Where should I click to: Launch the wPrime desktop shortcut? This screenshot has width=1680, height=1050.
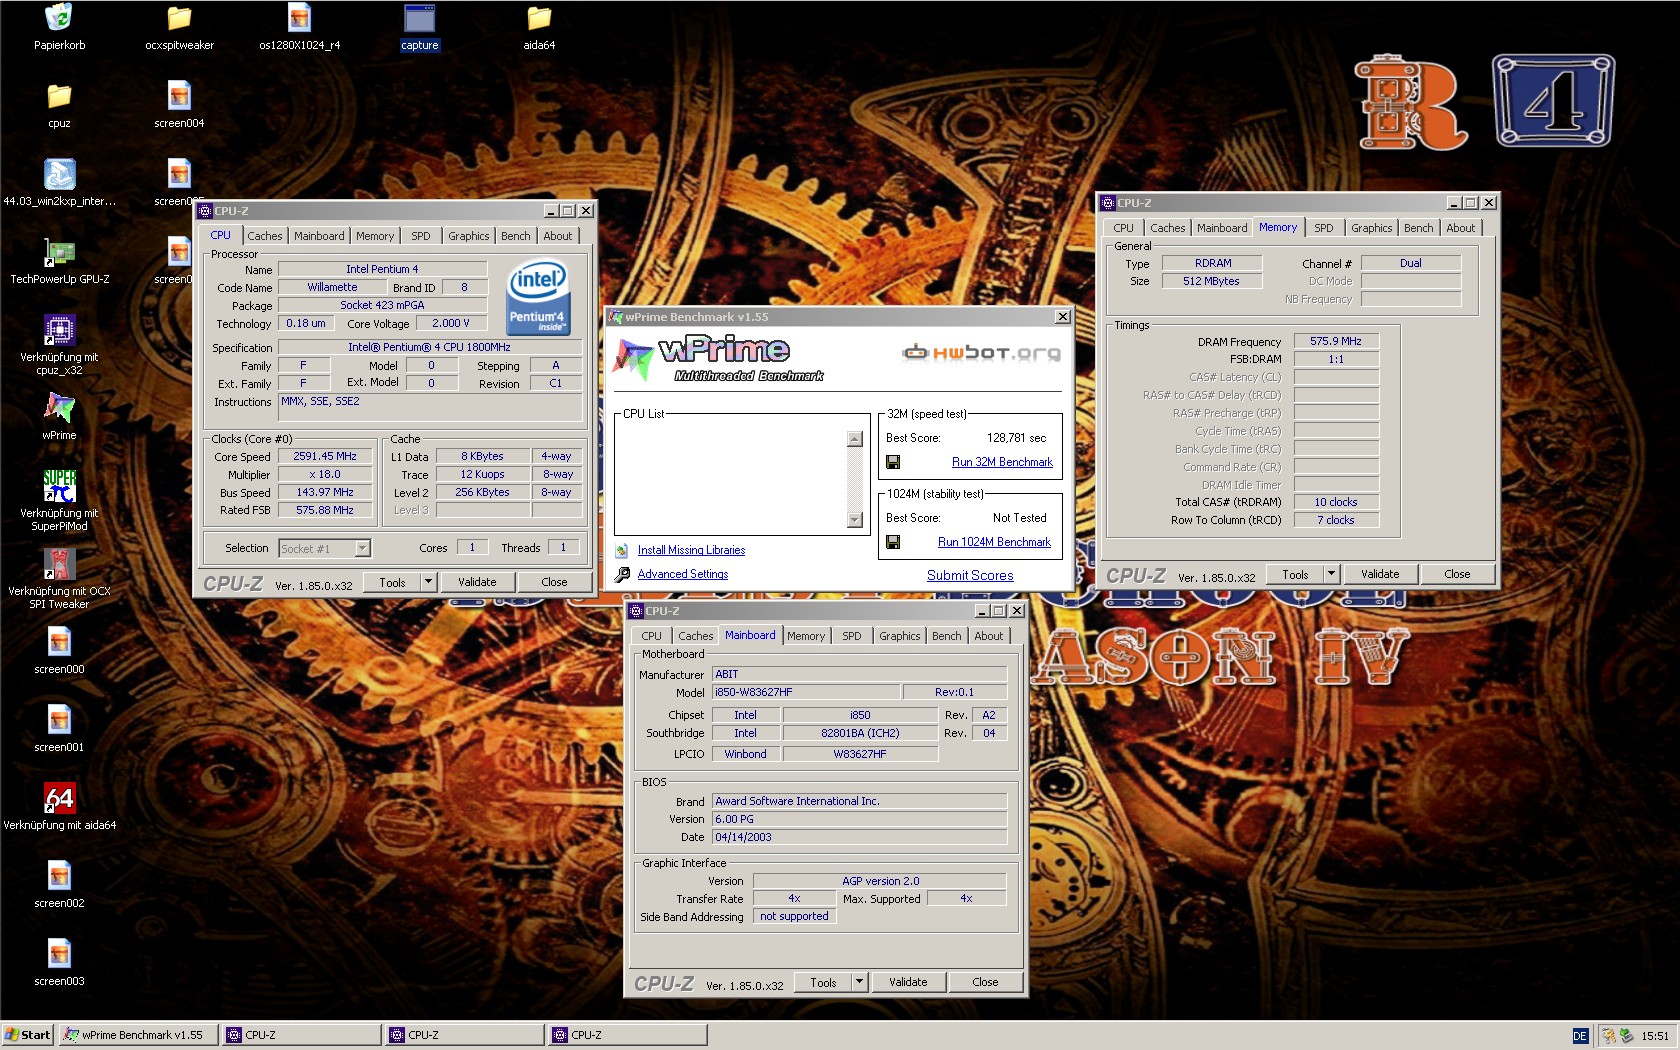pyautogui.click(x=59, y=408)
